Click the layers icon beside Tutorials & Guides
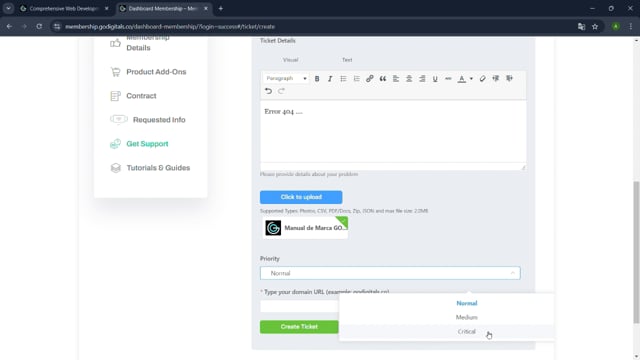640x360 pixels. (116, 168)
